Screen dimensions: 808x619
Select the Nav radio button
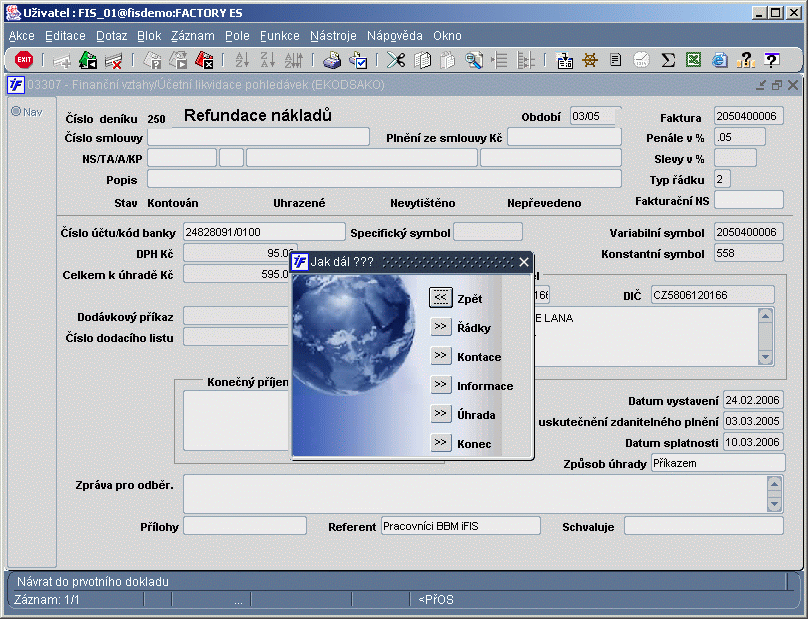[16, 111]
